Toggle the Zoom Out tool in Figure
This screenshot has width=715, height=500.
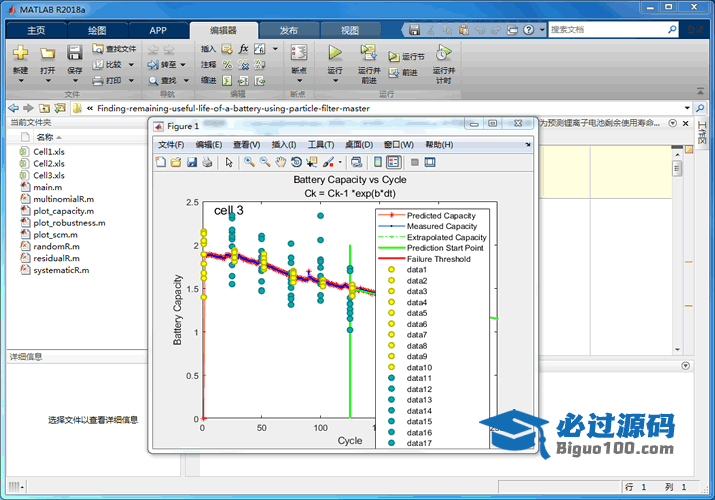click(264, 162)
